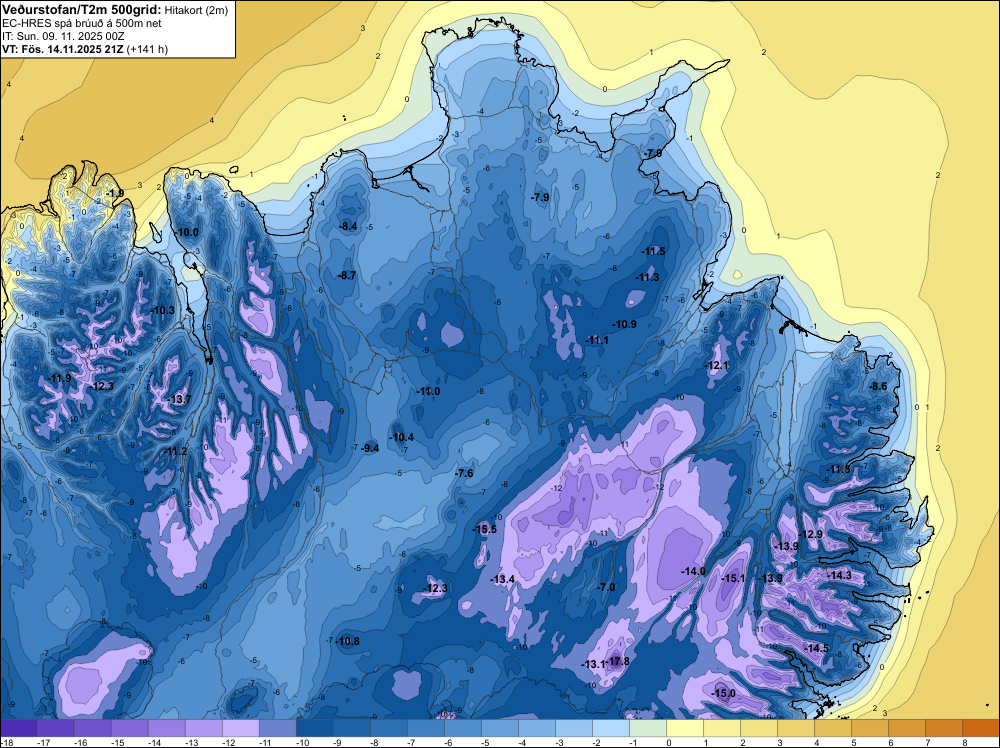1000x748 pixels.
Task: Click the -8.6 temperature label
Action: [878, 386]
